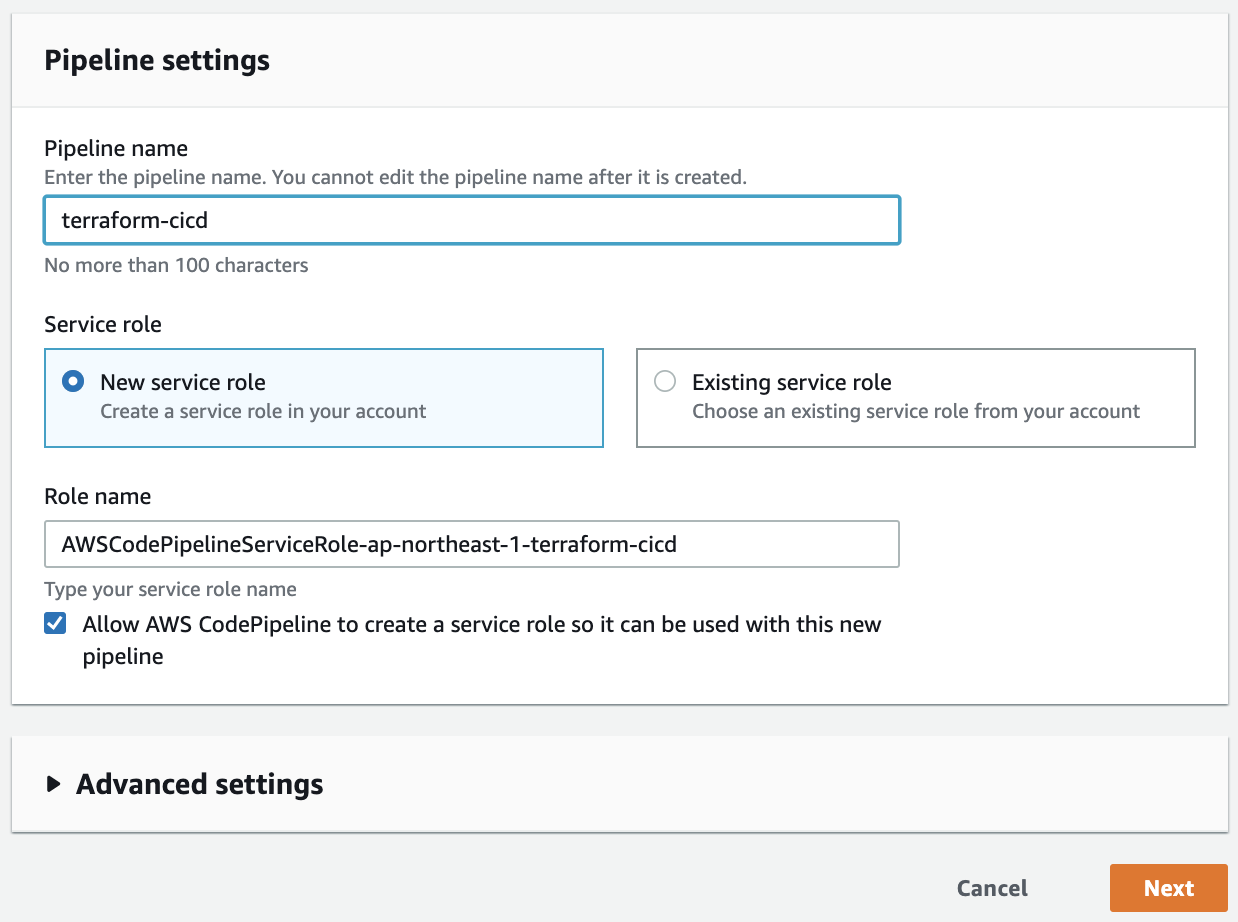1238x922 pixels.
Task: Click "Create a service role in your account" text
Action: [263, 411]
